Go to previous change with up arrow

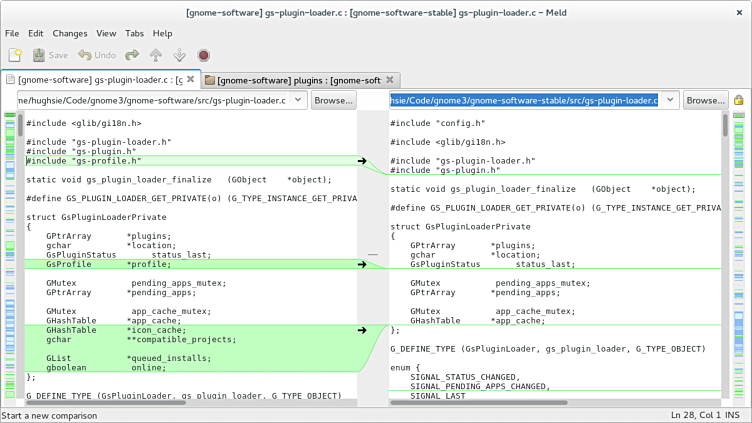[156, 55]
